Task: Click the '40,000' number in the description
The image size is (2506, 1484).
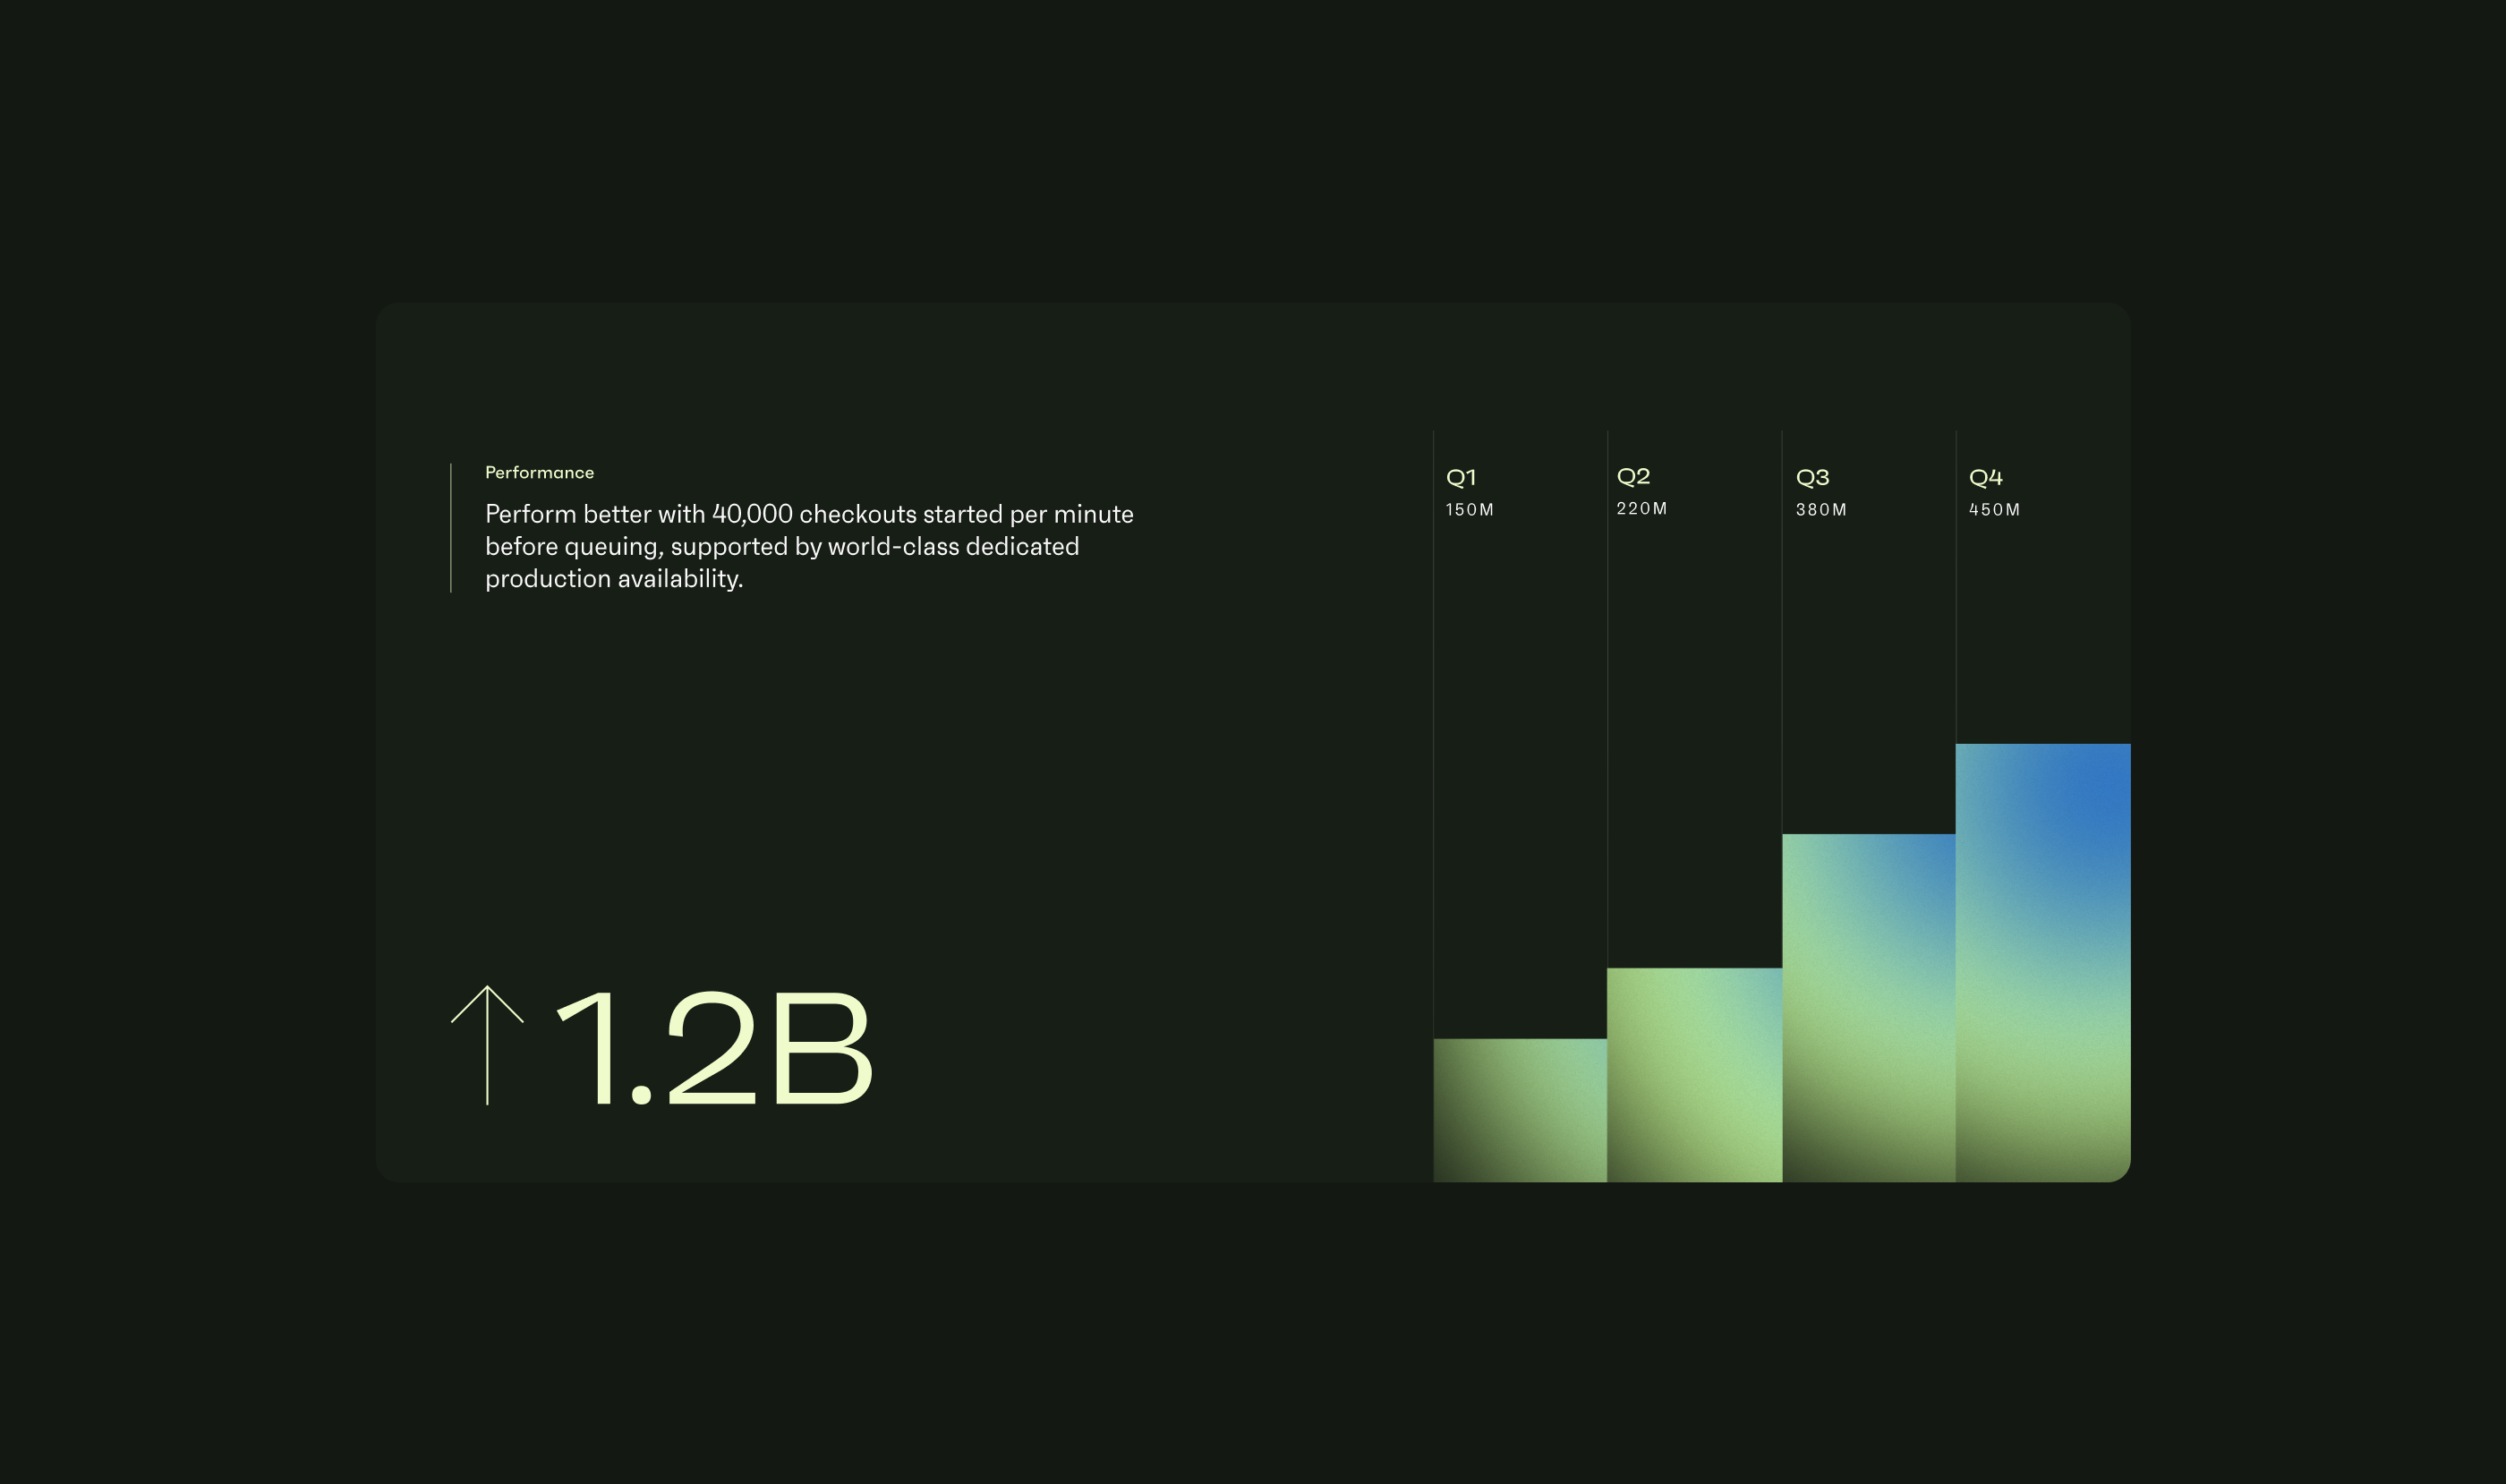Action: click(x=752, y=514)
